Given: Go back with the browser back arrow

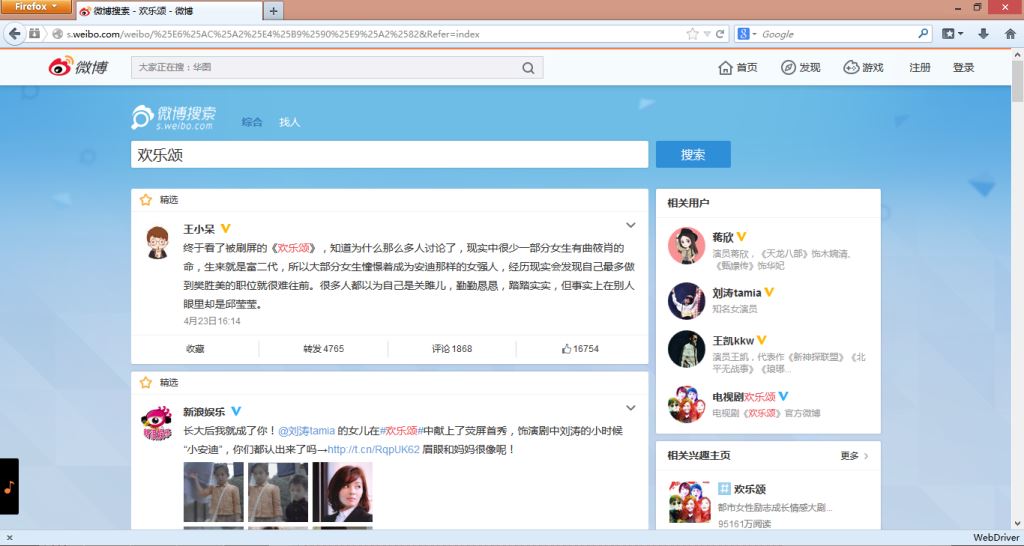Looking at the screenshot, I should tap(14, 34).
